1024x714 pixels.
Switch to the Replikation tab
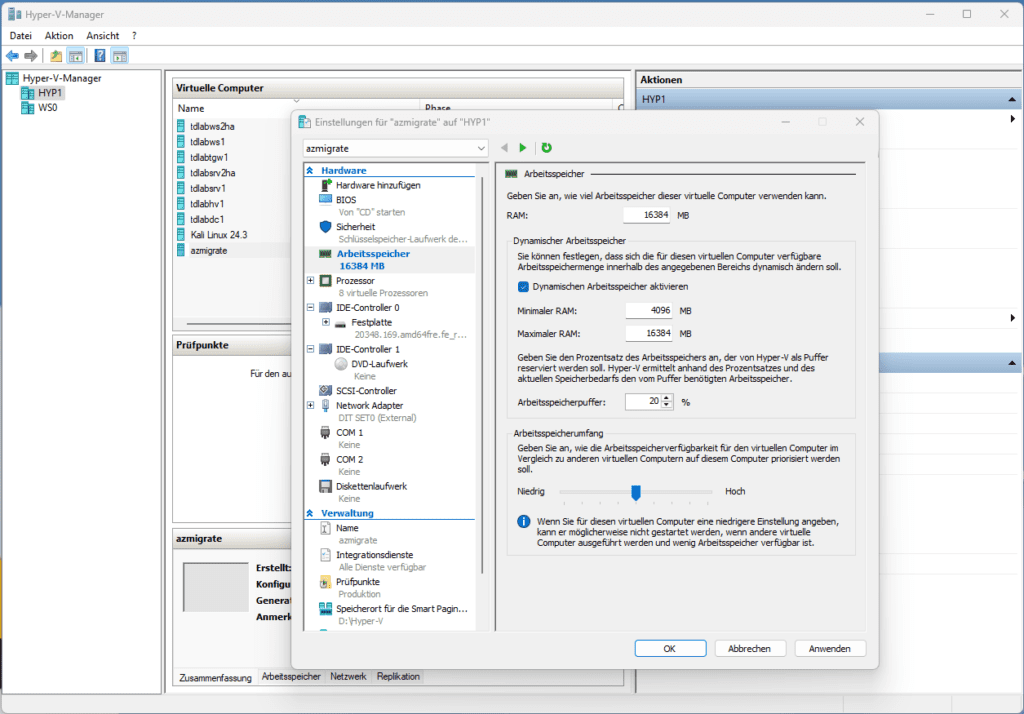[398, 677]
